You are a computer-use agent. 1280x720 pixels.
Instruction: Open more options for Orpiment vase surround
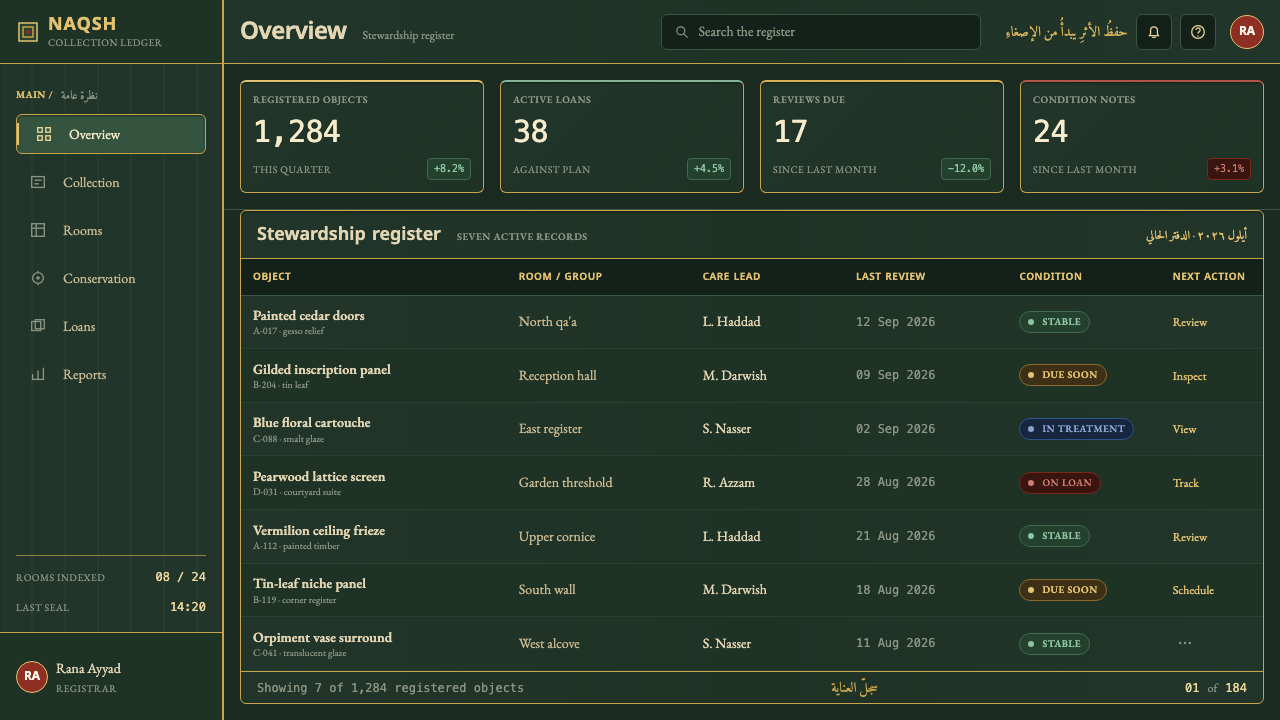coord(1185,644)
